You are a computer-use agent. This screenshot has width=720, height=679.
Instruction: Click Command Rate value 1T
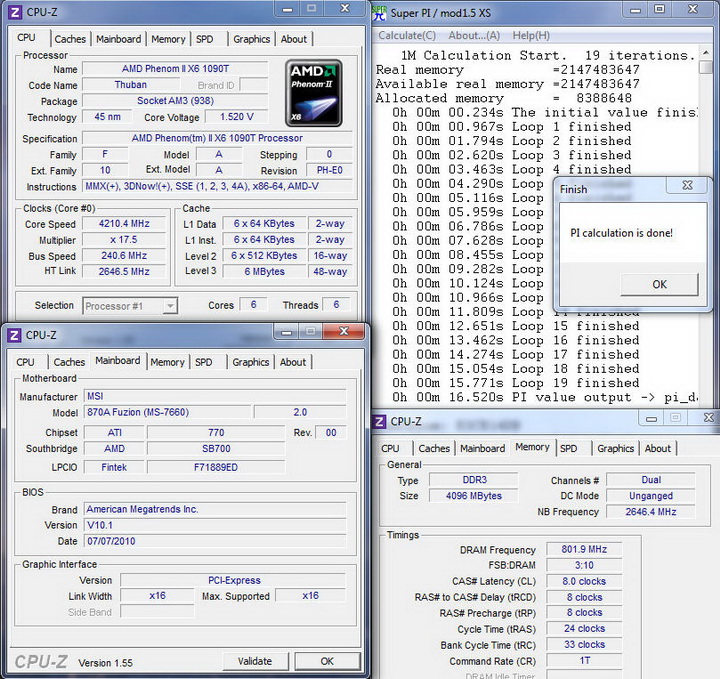coord(584,661)
